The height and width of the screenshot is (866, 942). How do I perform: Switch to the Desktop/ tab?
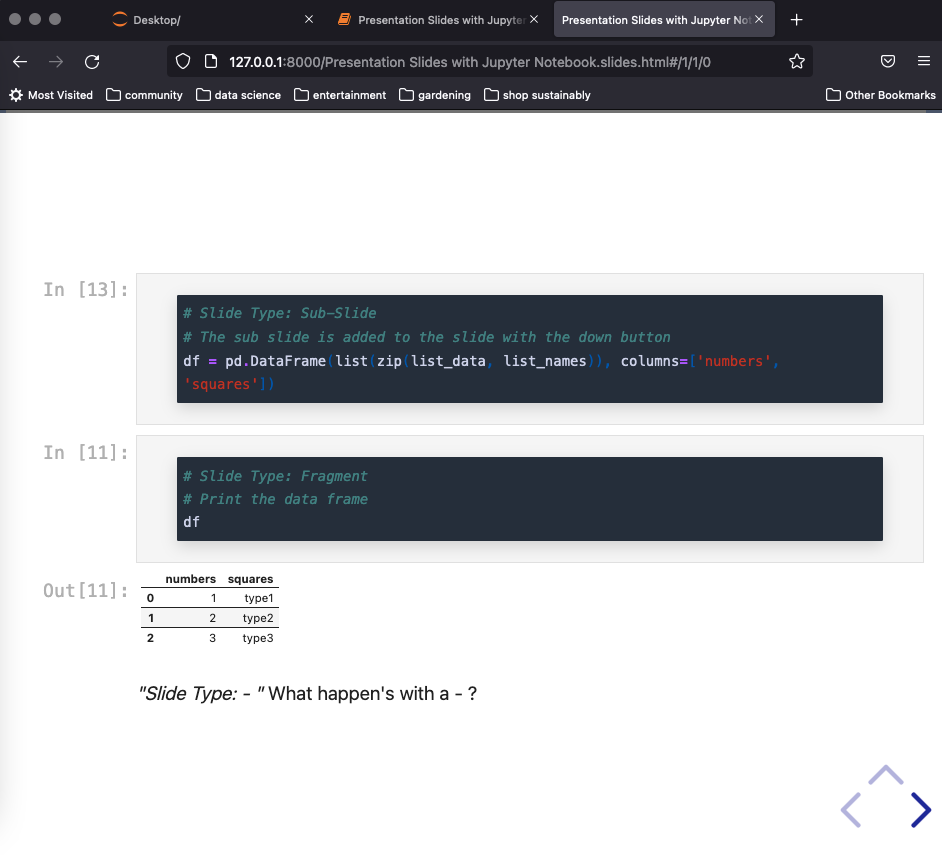click(x=200, y=19)
